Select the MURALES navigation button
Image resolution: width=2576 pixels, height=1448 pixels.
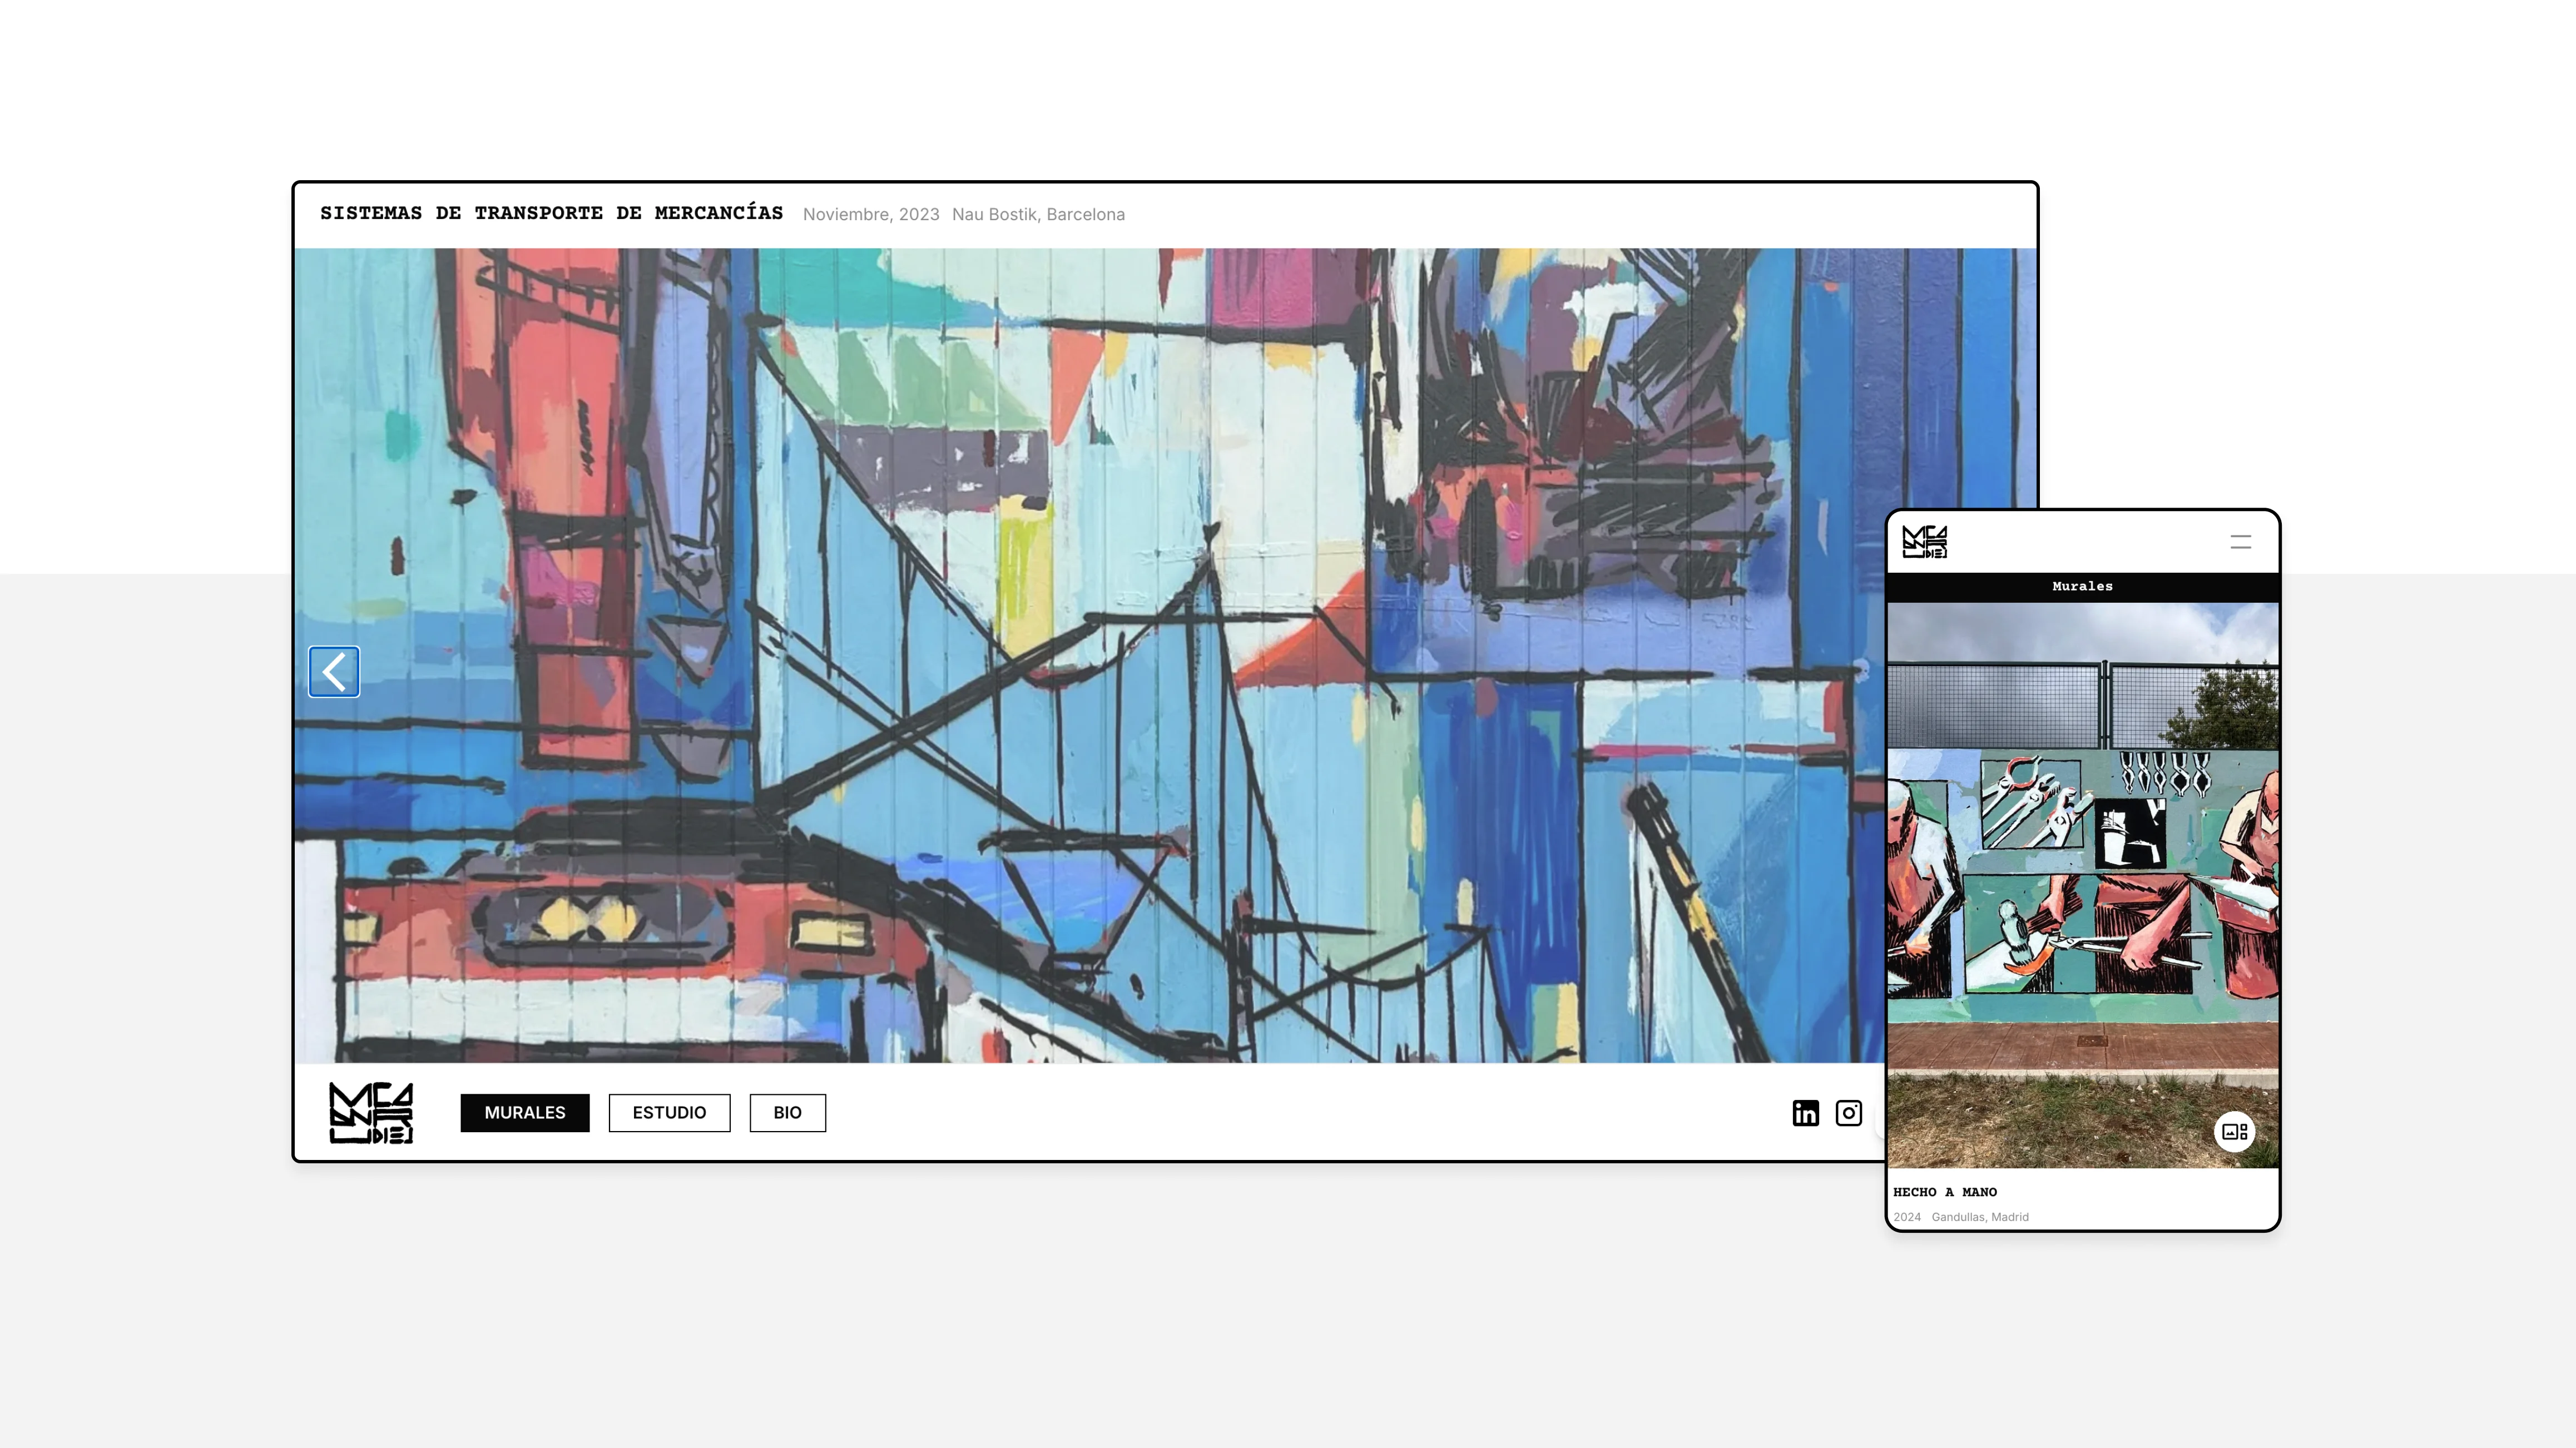pyautogui.click(x=525, y=1113)
